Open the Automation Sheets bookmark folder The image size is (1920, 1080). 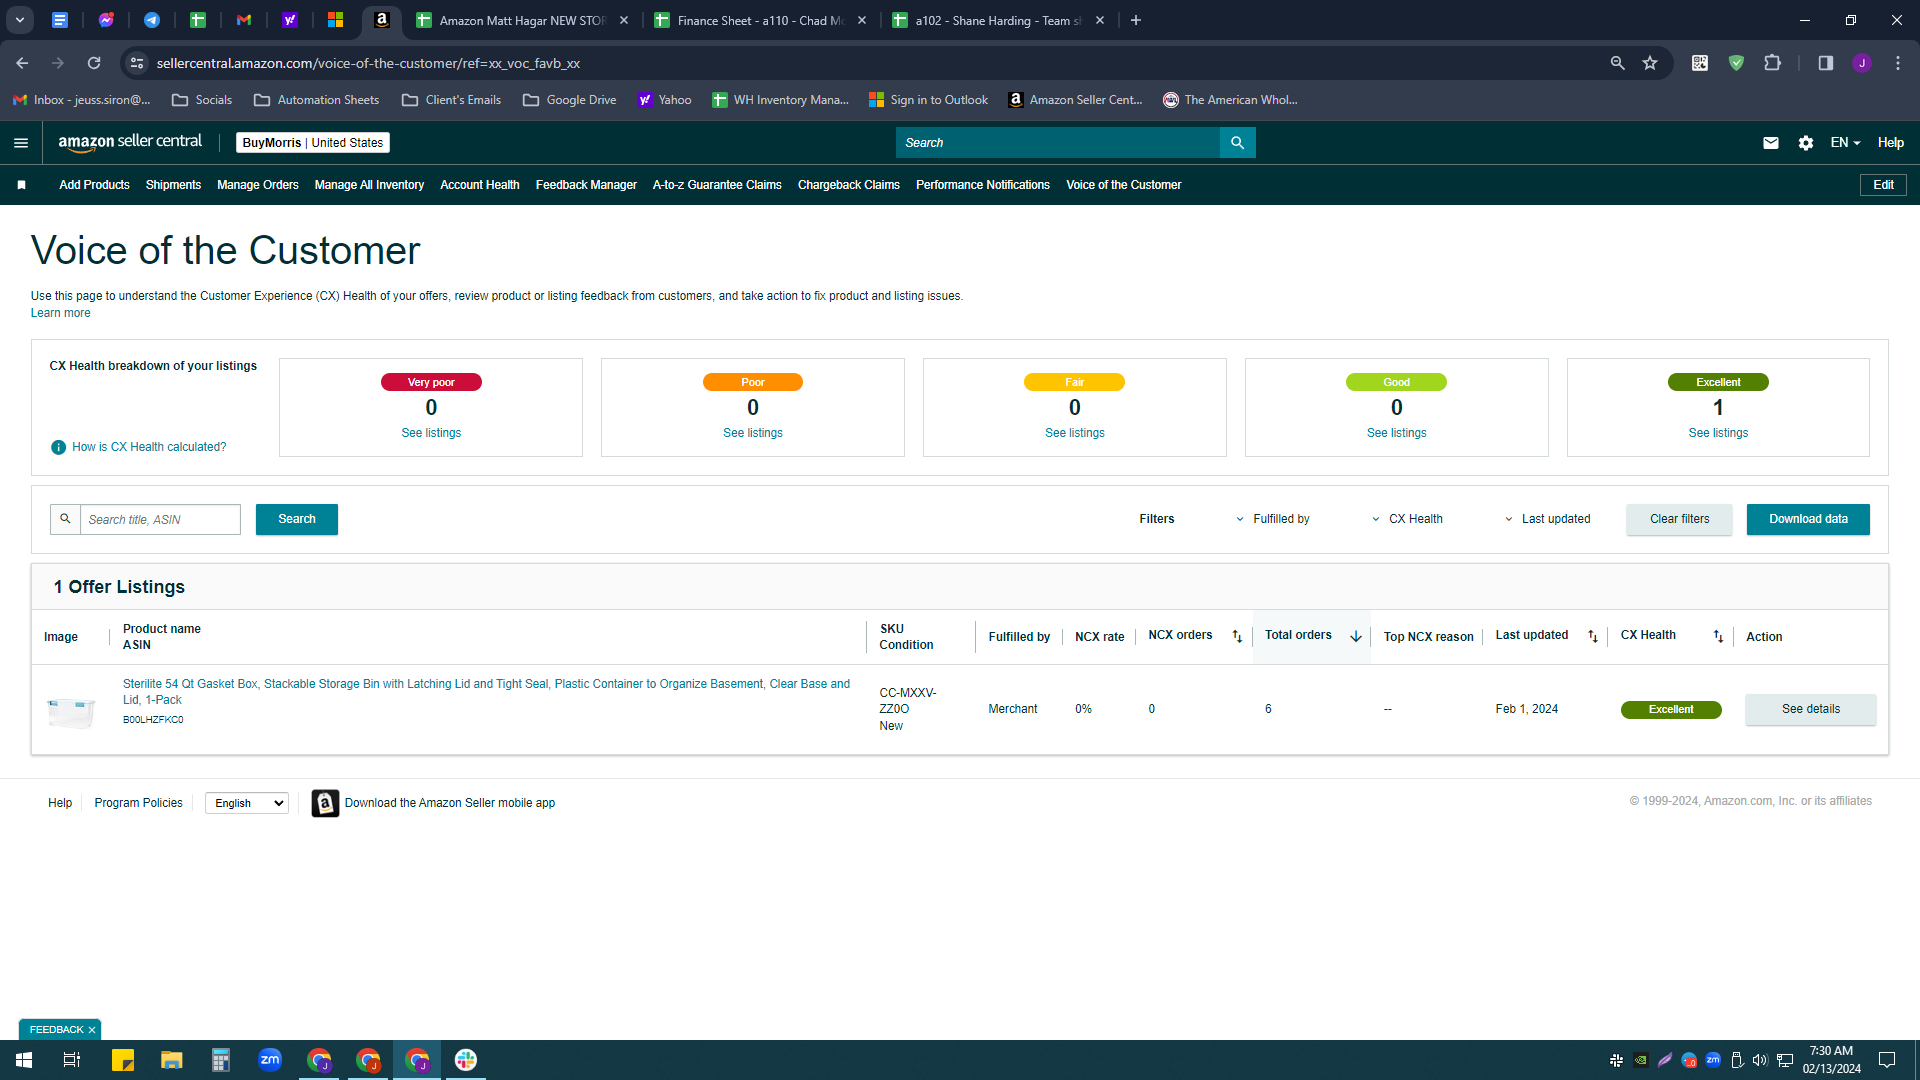click(x=317, y=100)
